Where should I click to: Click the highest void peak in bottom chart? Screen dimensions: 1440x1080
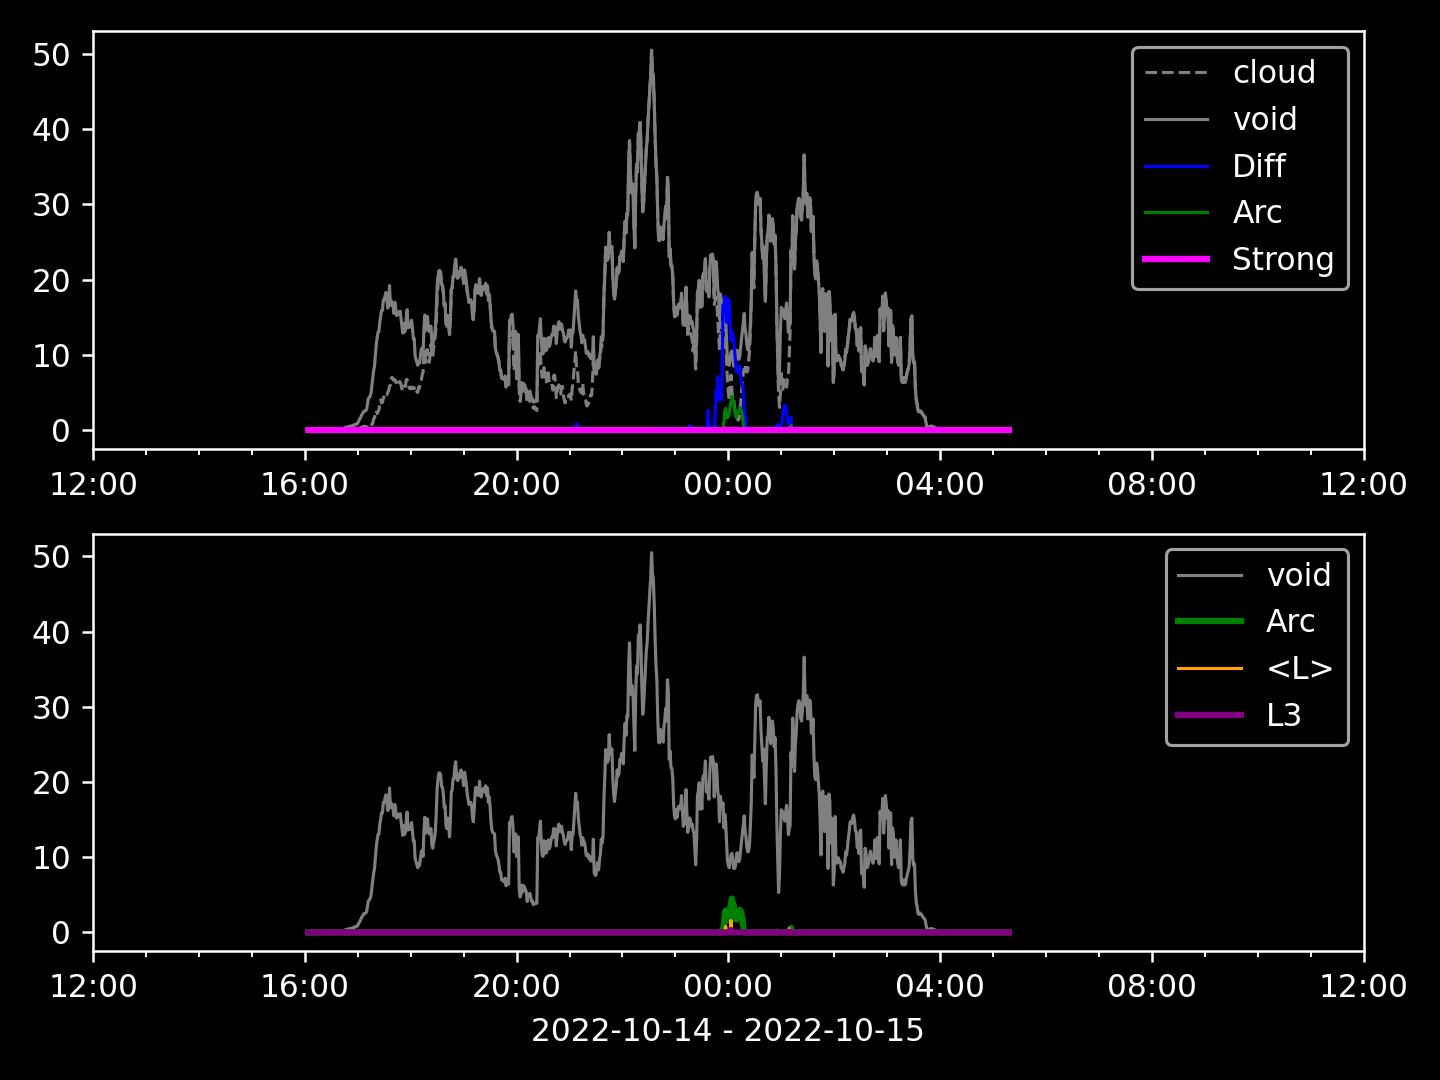point(651,554)
